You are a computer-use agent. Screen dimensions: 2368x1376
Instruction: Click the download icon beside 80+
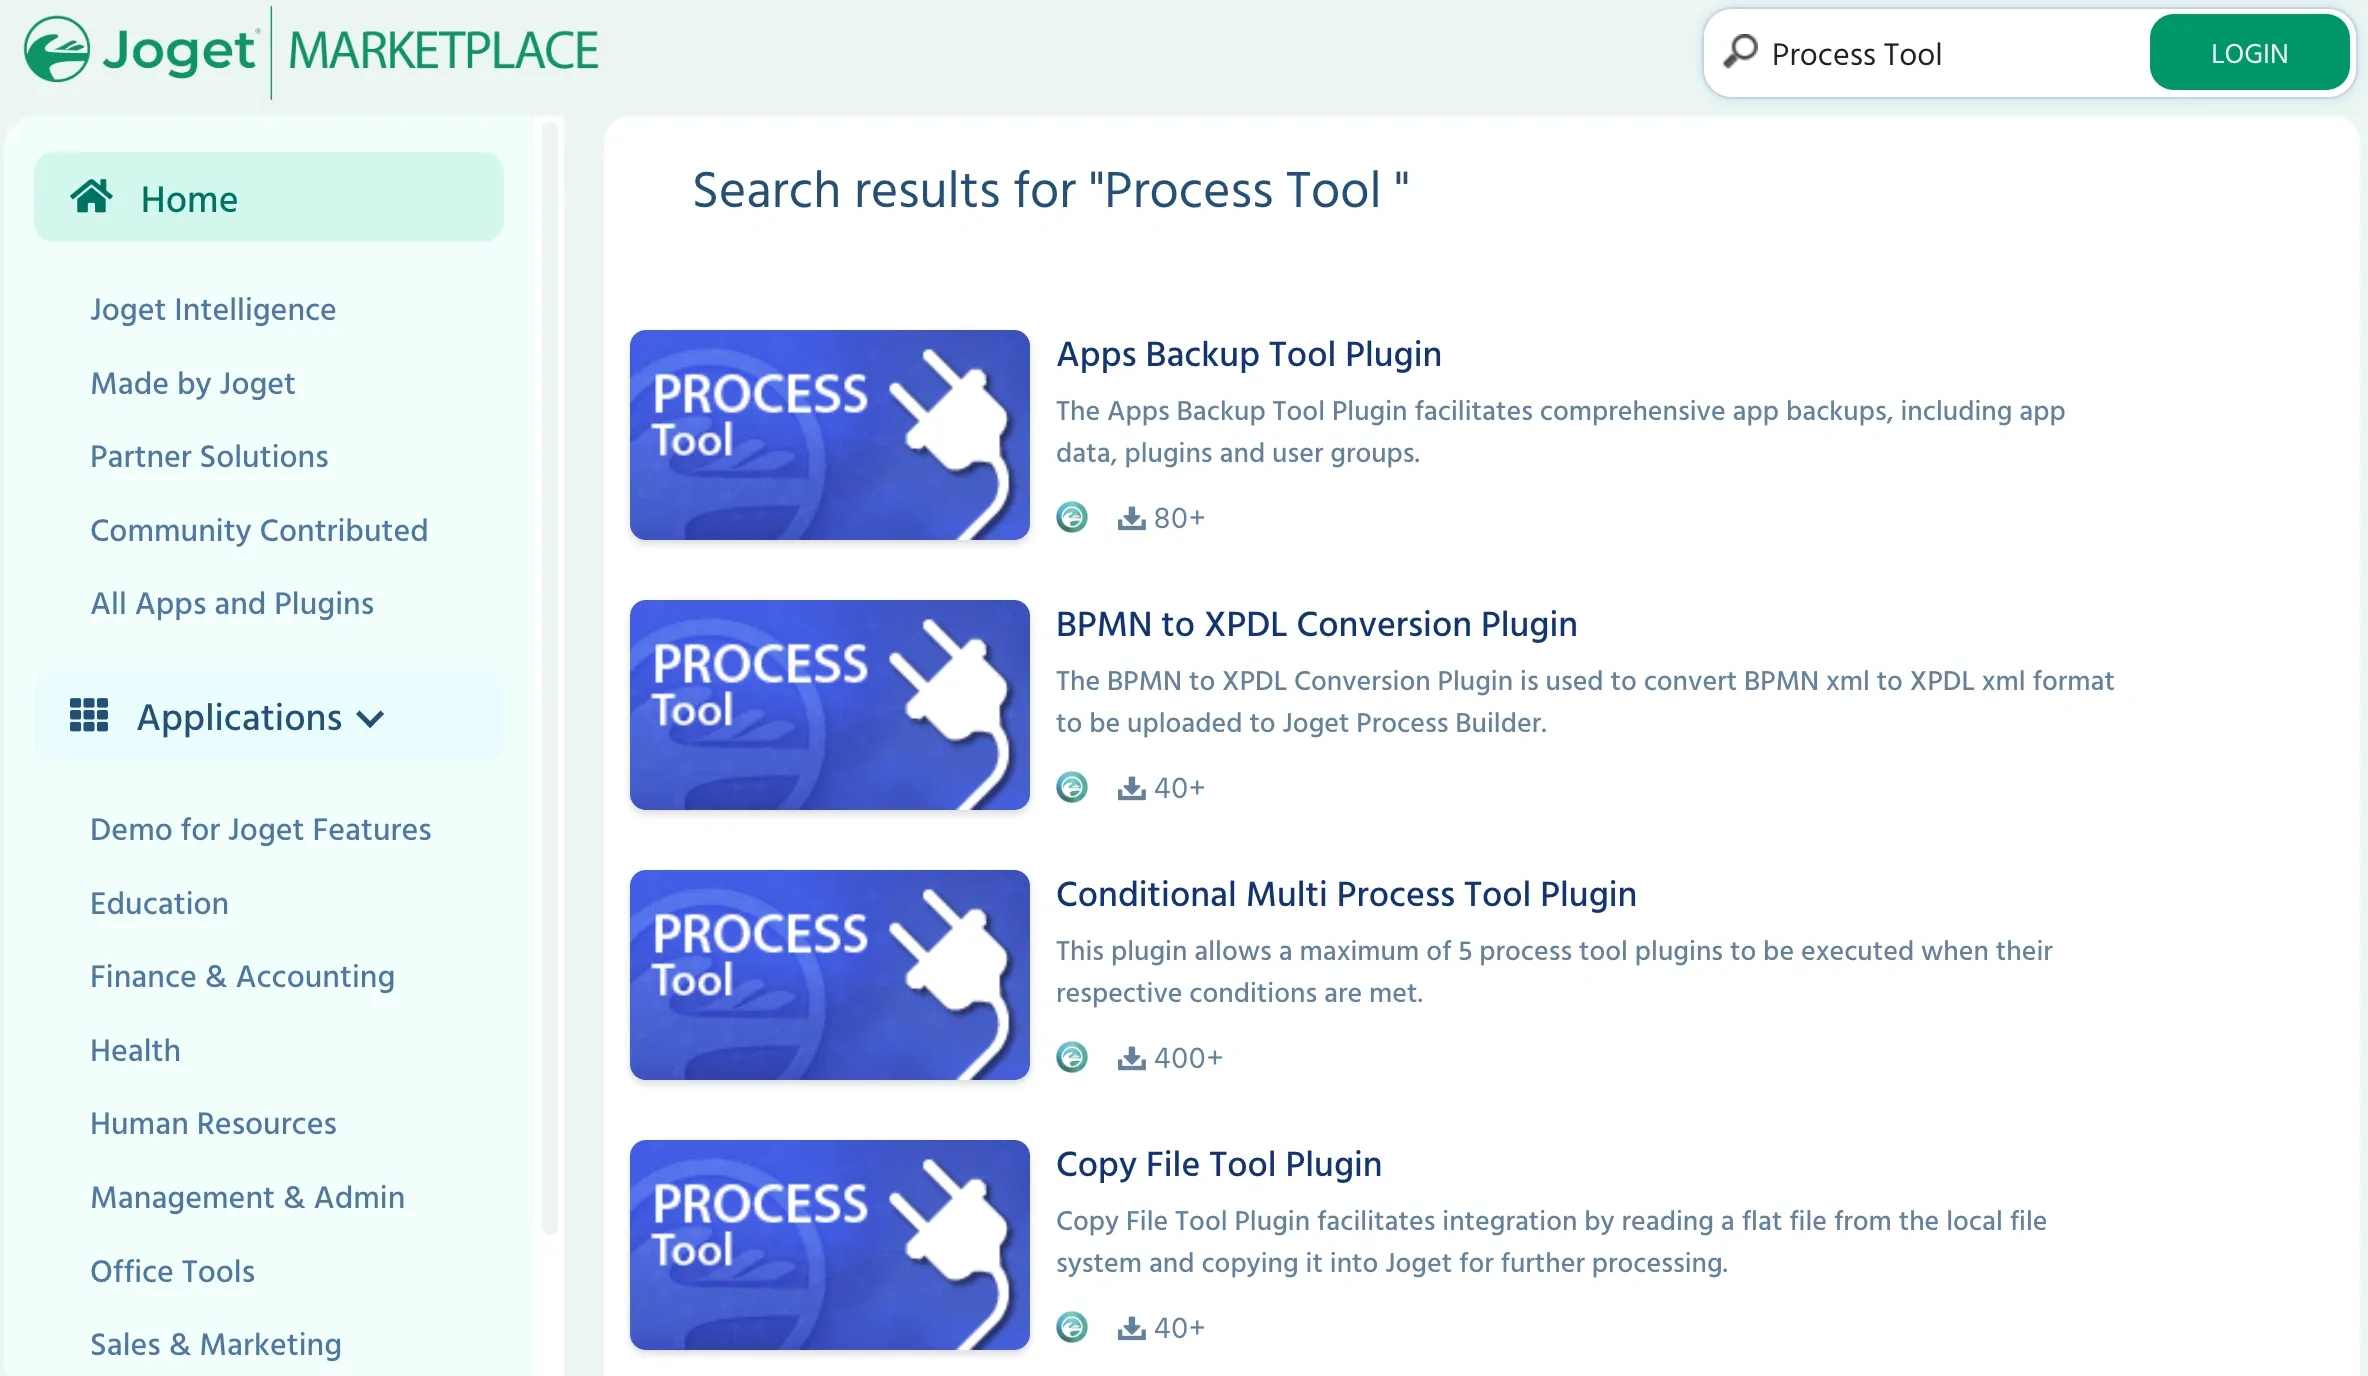tap(1131, 518)
